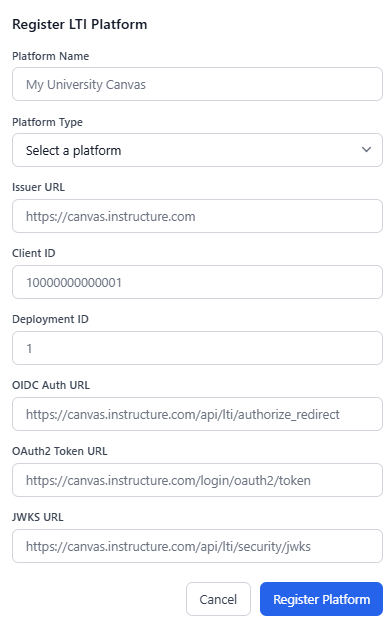Viewport: 388px width, 624px height.
Task: Click the Platform Name input field
Action: (x=197, y=84)
